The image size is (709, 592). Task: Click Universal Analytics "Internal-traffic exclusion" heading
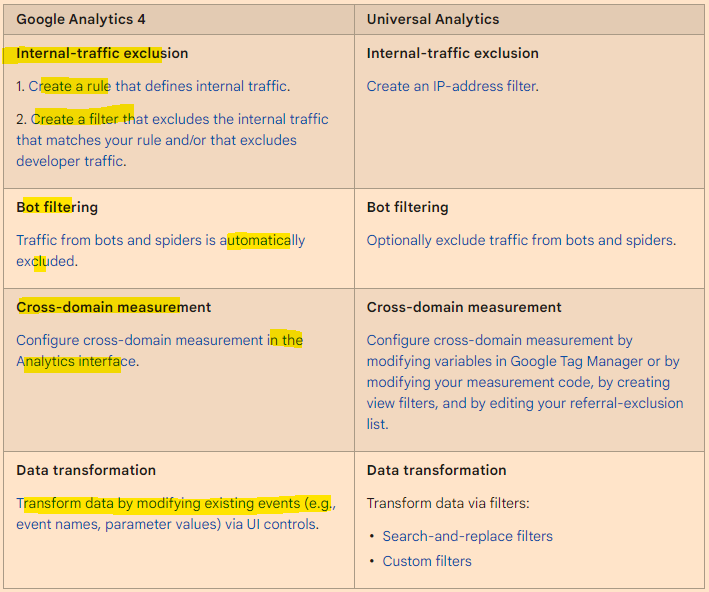pyautogui.click(x=452, y=53)
